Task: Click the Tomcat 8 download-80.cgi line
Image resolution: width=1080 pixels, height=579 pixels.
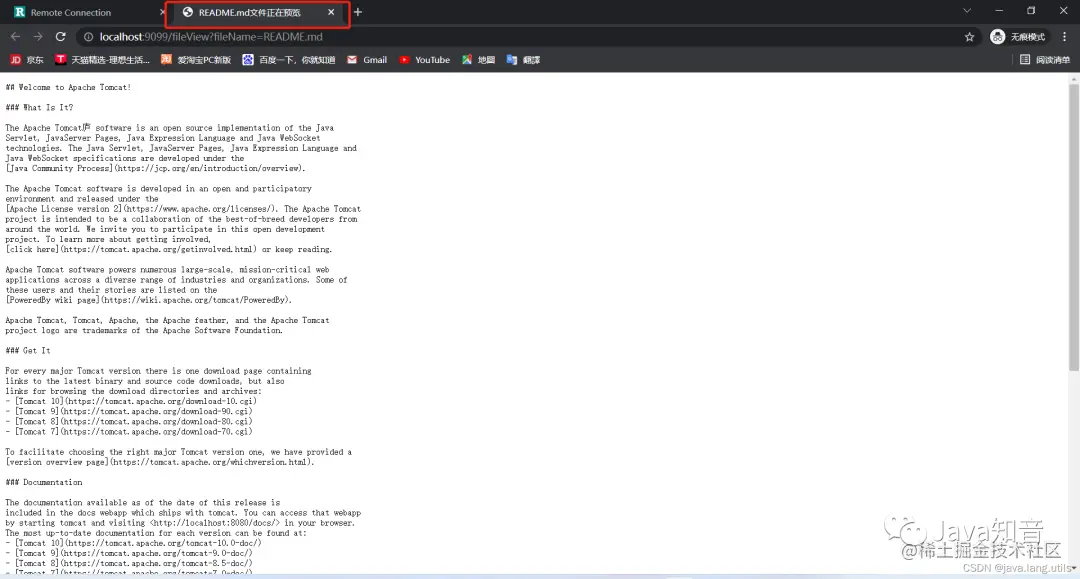Action: 129,421
